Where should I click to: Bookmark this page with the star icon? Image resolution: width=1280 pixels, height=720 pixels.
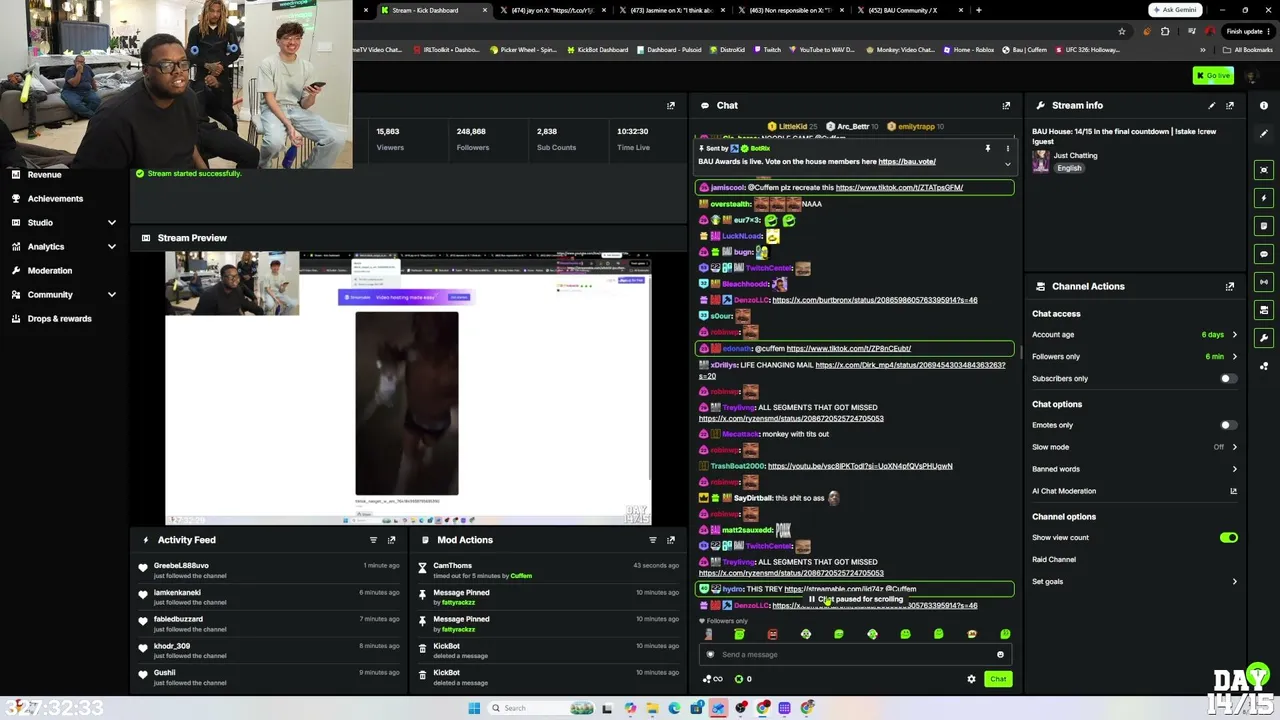tap(1122, 31)
